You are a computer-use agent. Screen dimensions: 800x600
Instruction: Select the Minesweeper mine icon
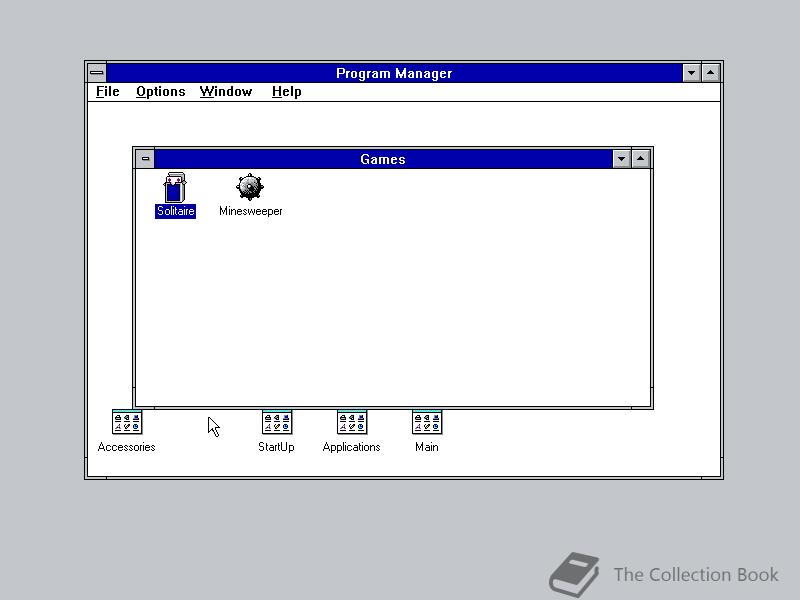pyautogui.click(x=249, y=187)
